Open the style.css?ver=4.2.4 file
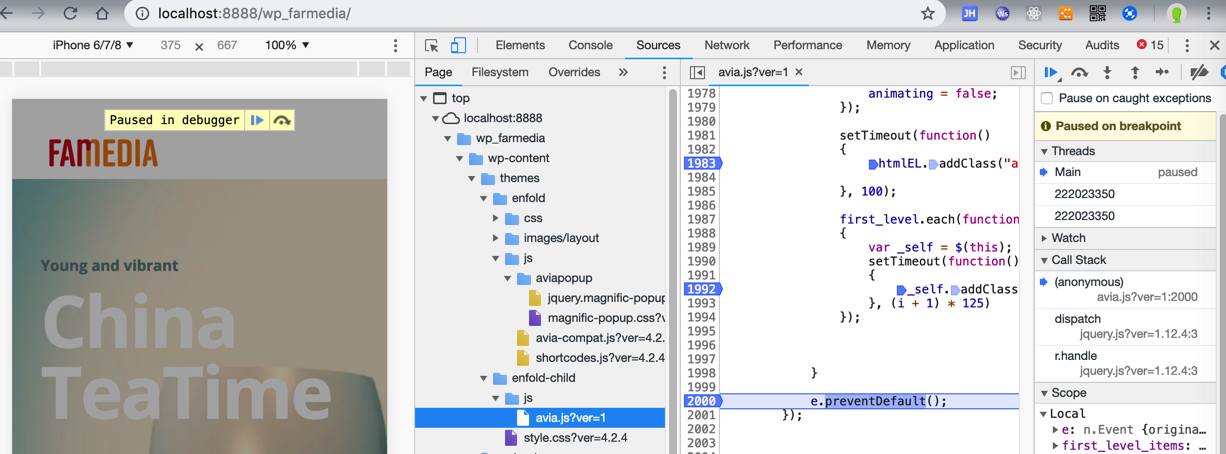 pyautogui.click(x=575, y=438)
